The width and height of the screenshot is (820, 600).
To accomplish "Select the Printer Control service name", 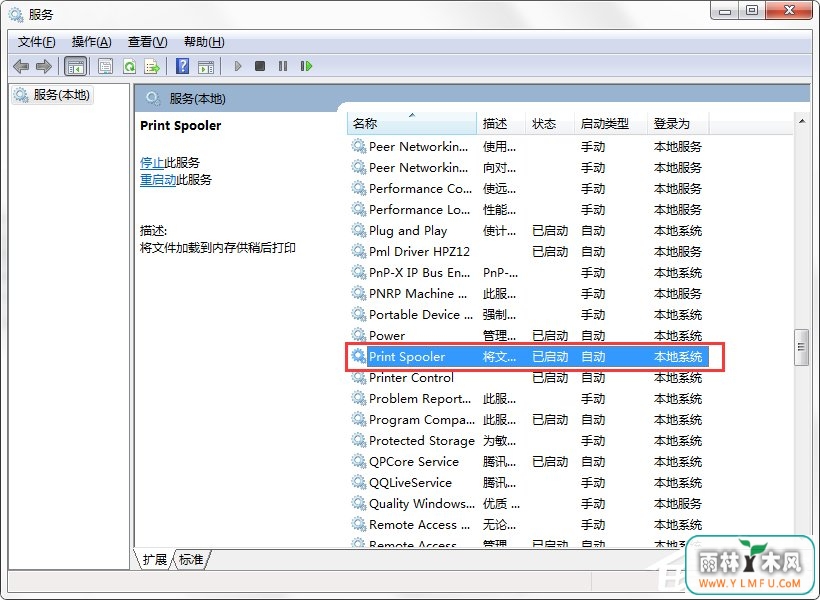I will tap(411, 378).
